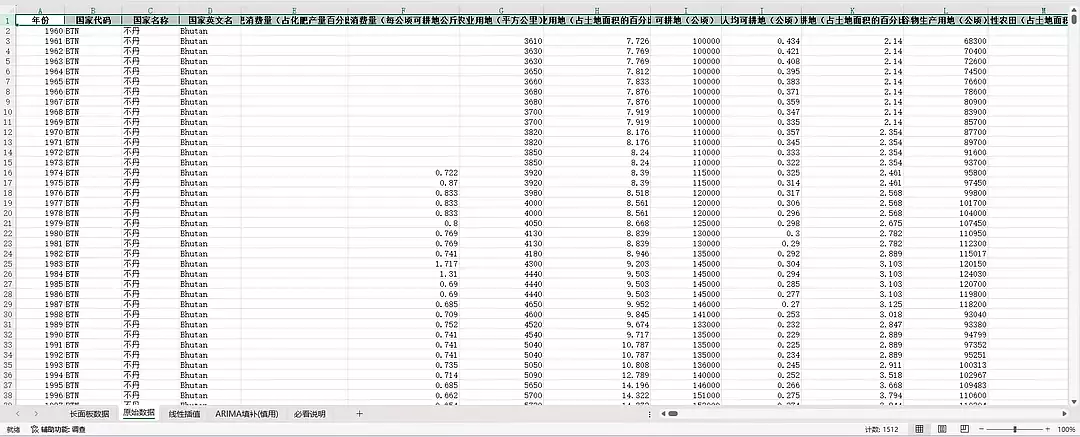1080x437 pixels.
Task: Select row 16 header
Action: coord(7,172)
